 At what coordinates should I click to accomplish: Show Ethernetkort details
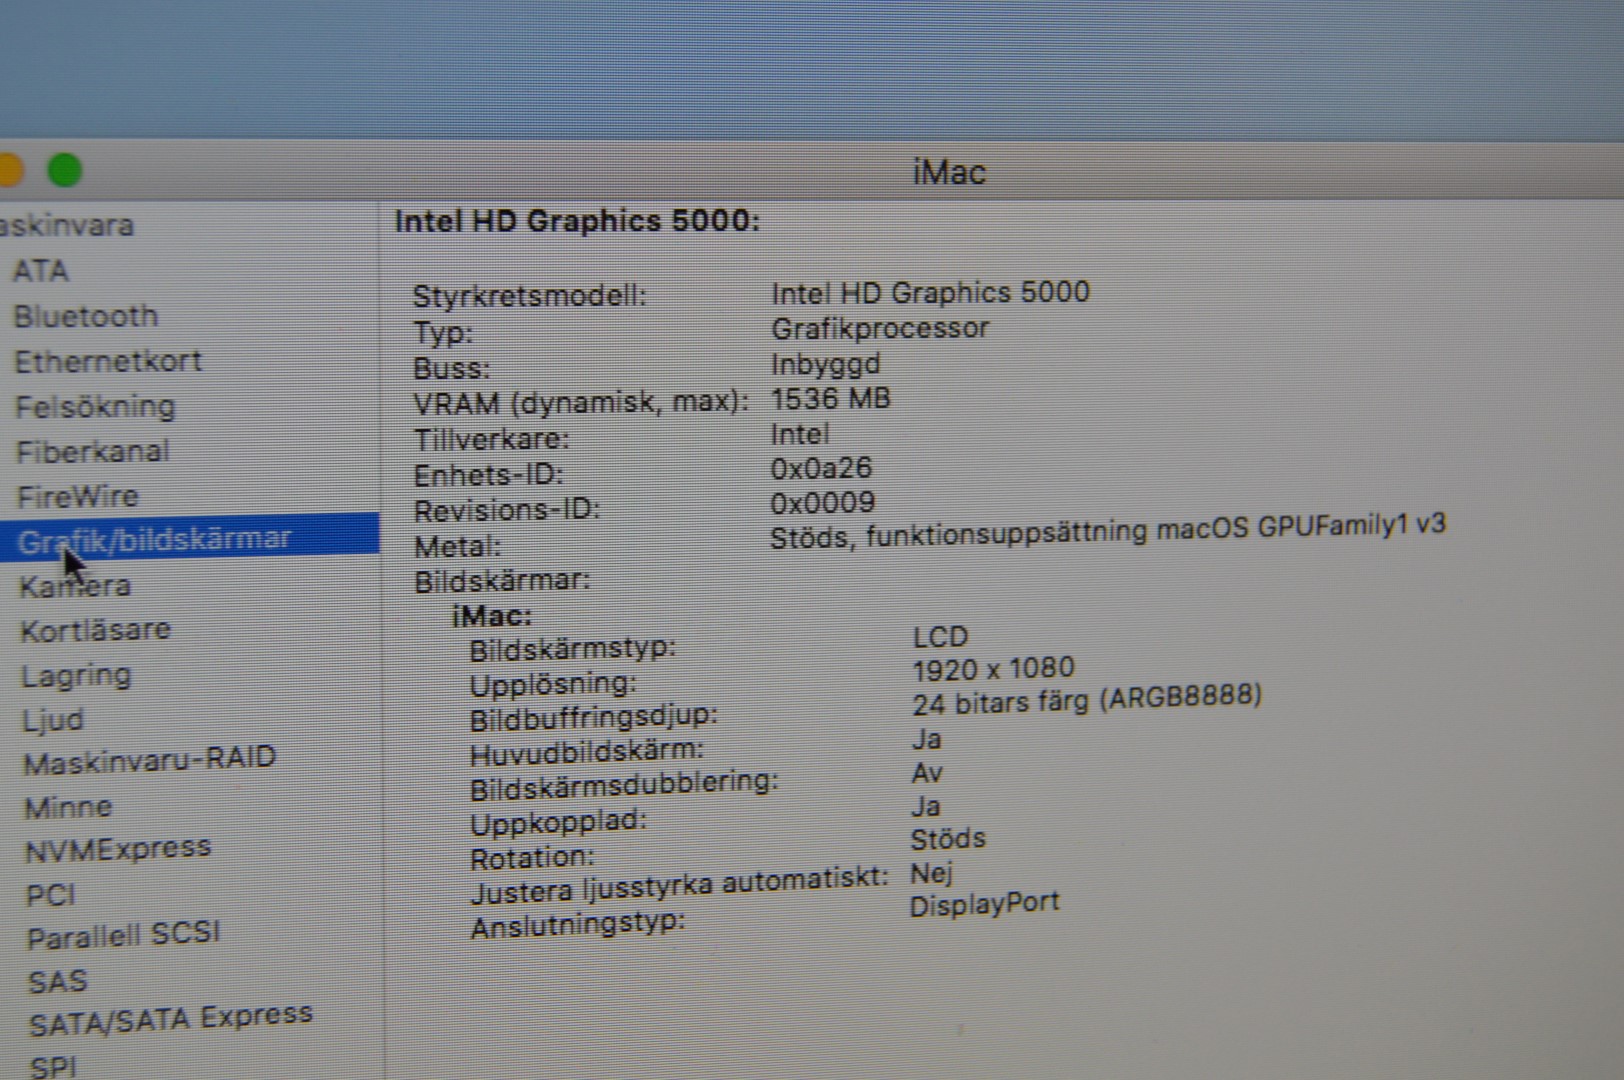point(108,361)
